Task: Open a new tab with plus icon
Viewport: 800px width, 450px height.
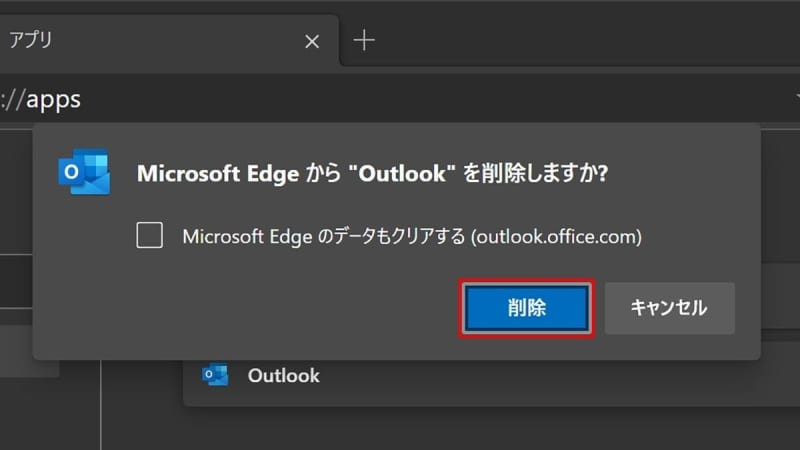Action: coord(364,40)
